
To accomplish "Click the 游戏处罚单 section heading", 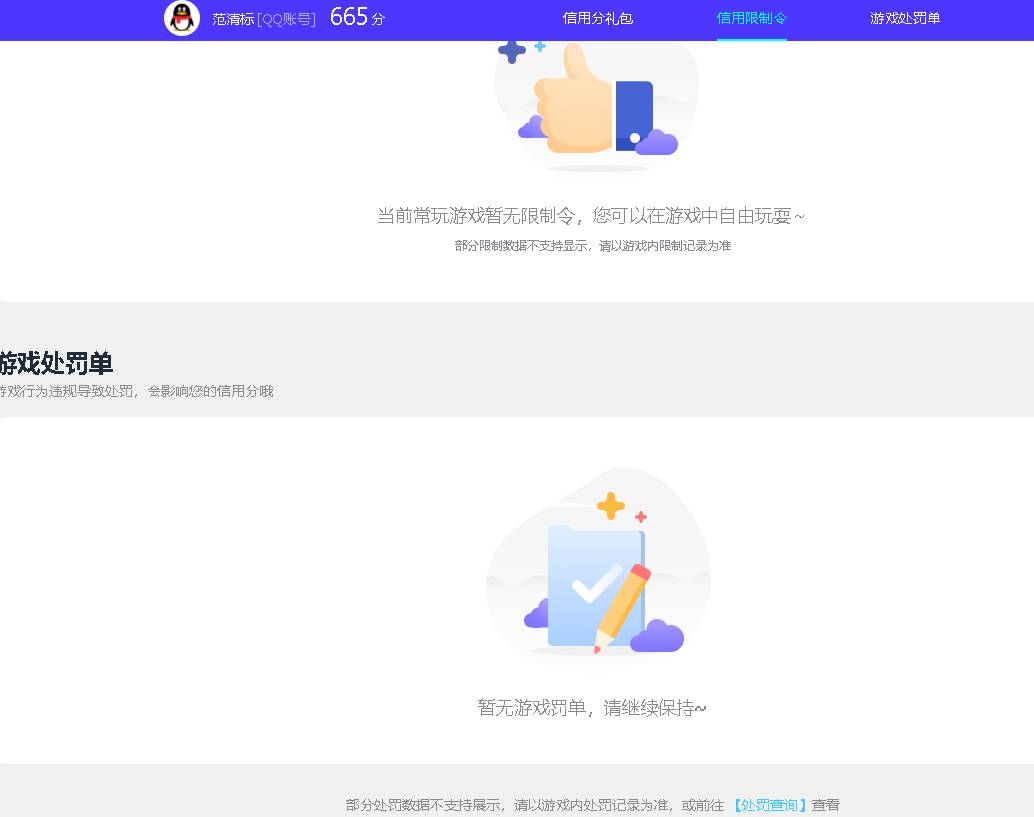I will coord(55,364).
